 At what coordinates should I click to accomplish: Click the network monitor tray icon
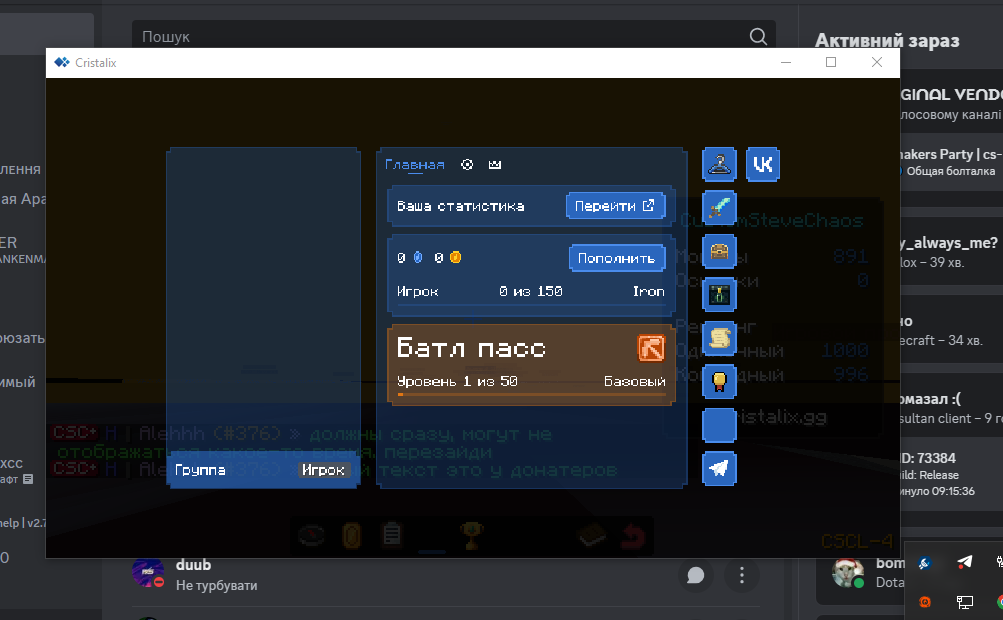point(964,601)
